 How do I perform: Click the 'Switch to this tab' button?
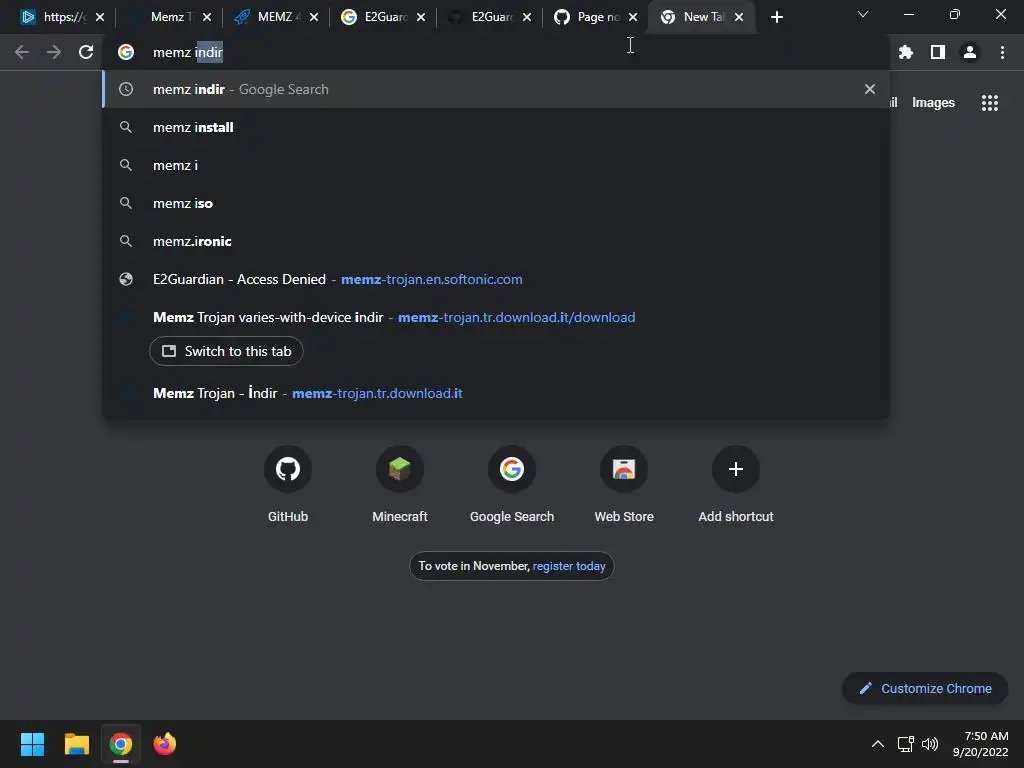[226, 351]
